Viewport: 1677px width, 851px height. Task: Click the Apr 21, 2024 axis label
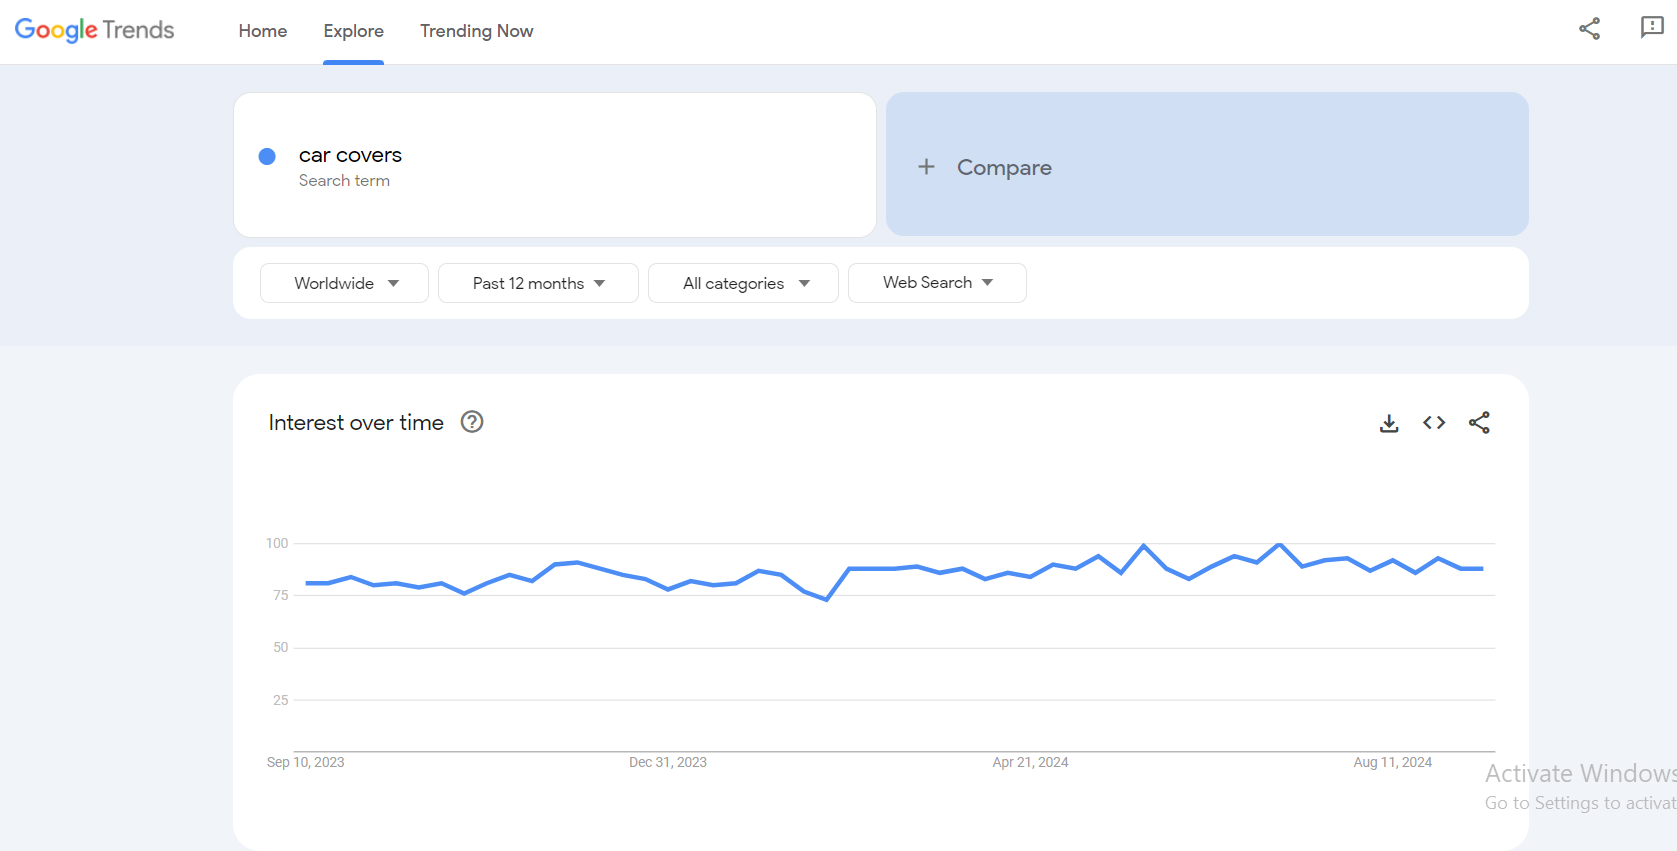click(1030, 762)
